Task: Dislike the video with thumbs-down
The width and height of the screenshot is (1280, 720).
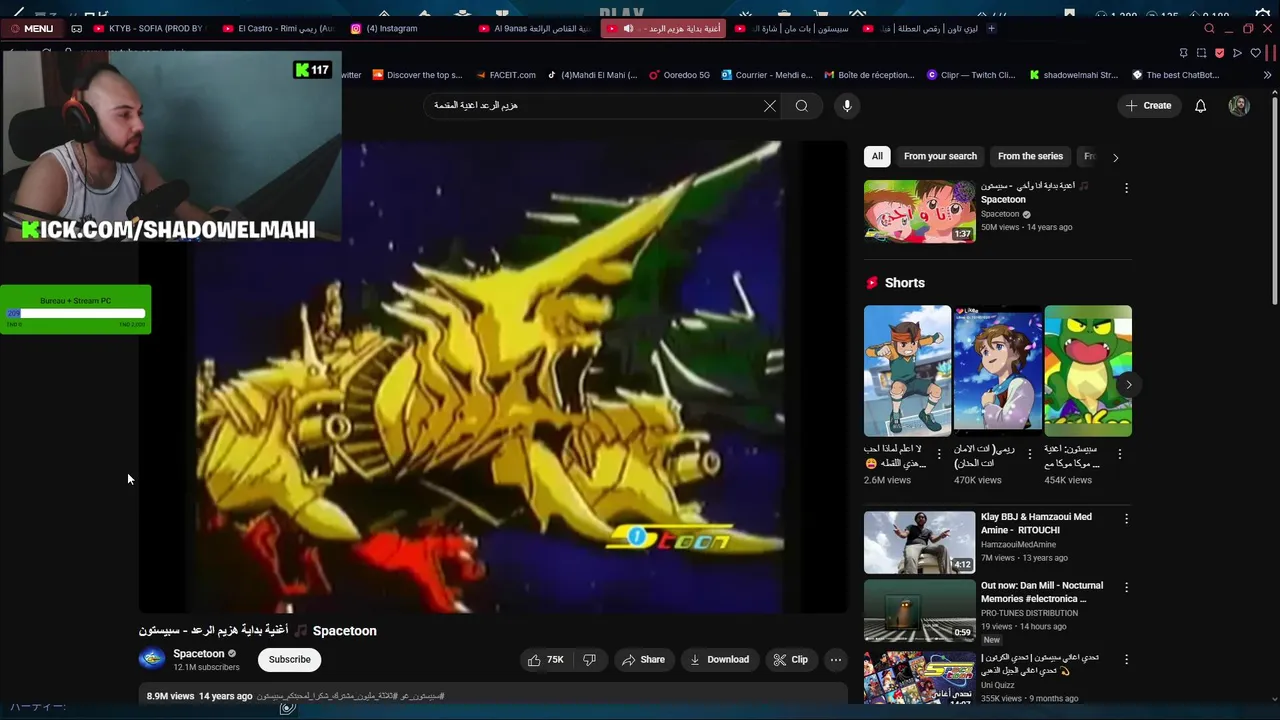Action: pos(589,660)
